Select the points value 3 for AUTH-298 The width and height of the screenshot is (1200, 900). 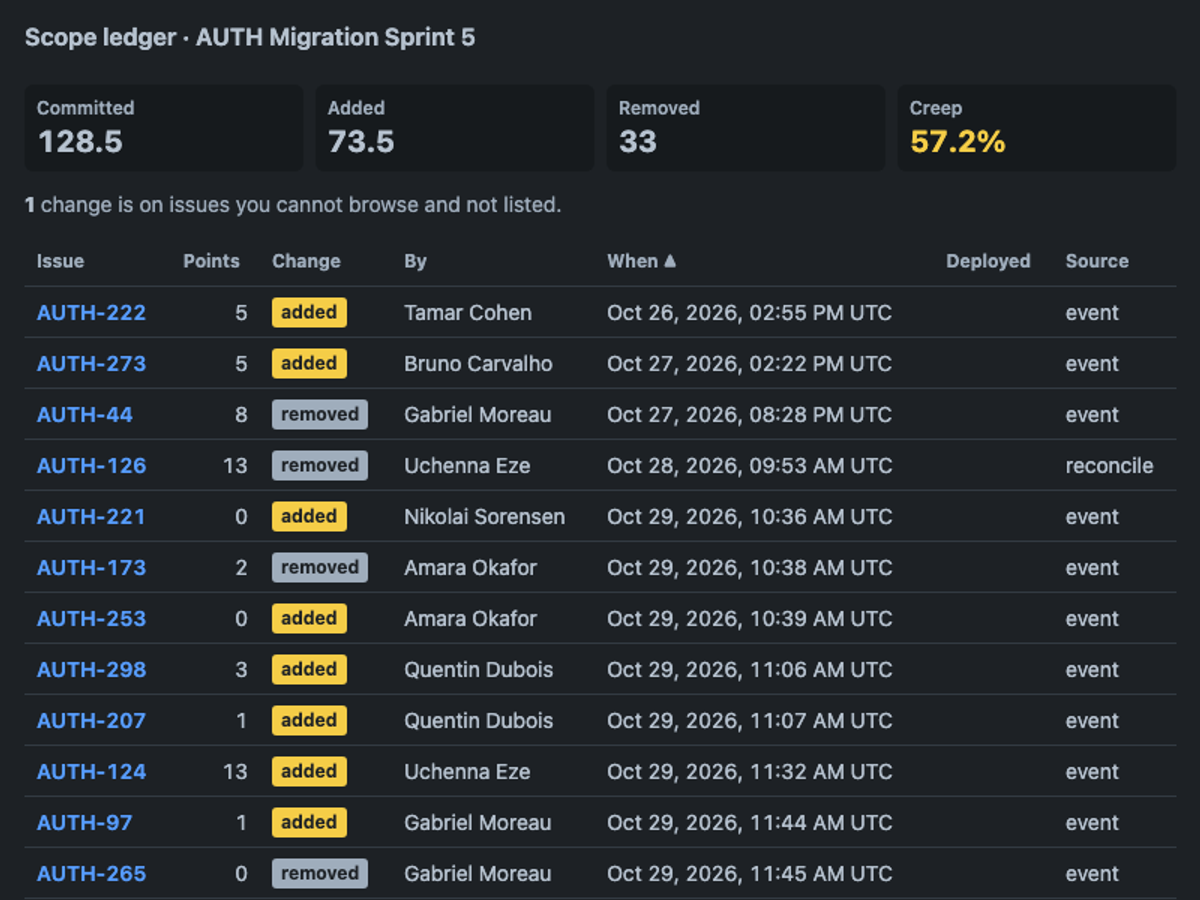point(241,670)
